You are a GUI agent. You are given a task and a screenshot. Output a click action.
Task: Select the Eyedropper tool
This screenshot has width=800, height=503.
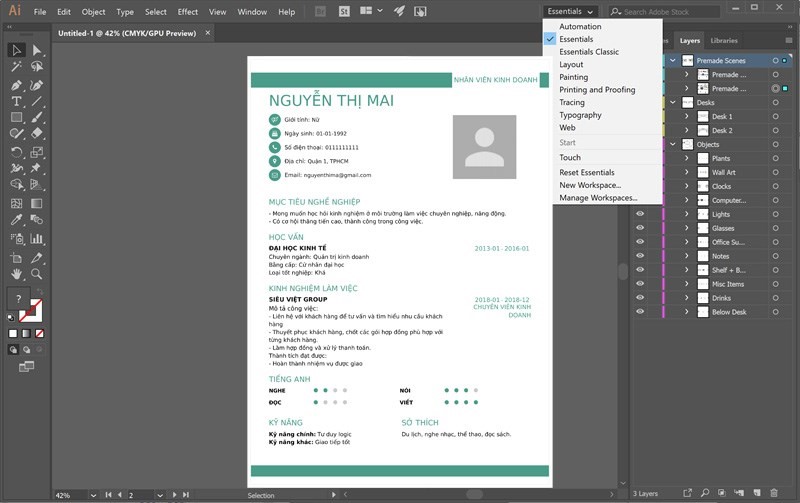(16, 219)
